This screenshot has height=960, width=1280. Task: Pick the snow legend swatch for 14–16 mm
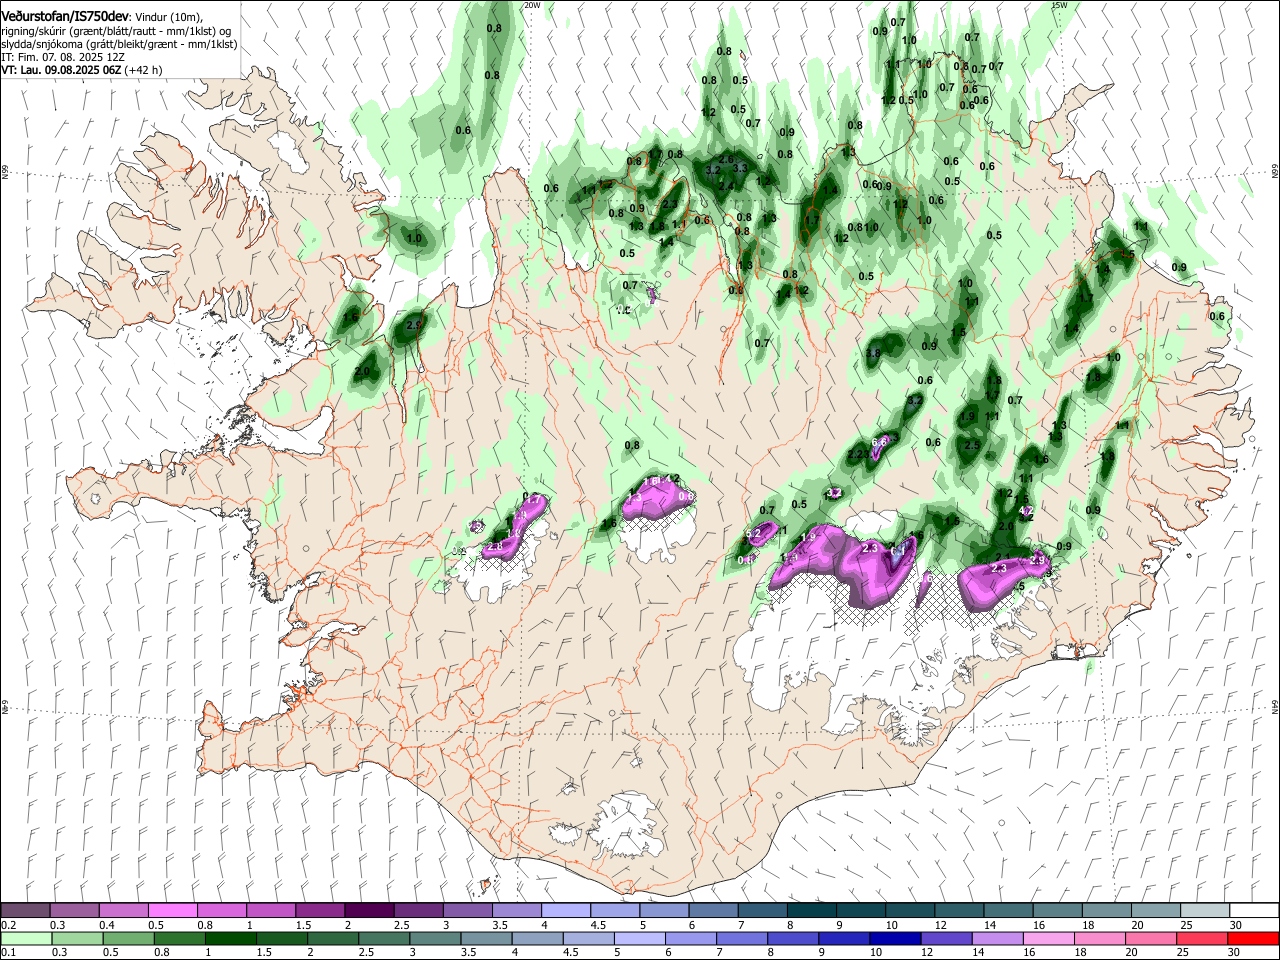[x=1008, y=910]
